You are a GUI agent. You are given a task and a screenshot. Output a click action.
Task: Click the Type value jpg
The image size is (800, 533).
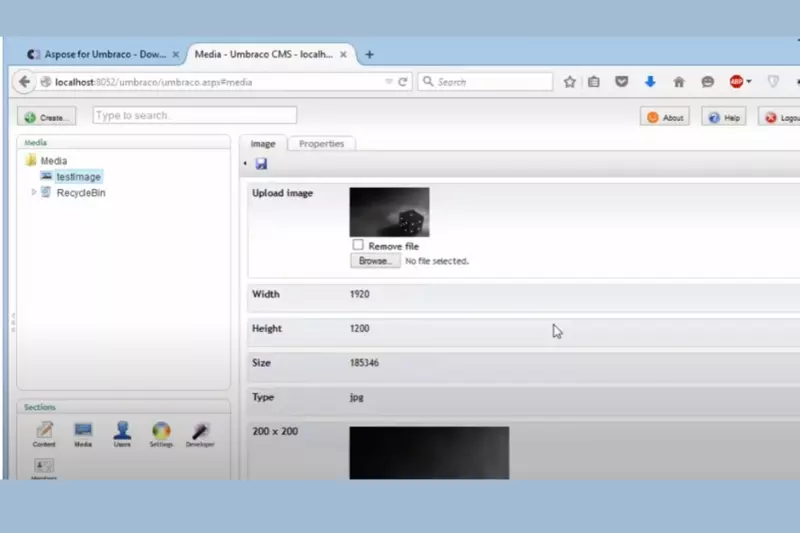point(357,397)
